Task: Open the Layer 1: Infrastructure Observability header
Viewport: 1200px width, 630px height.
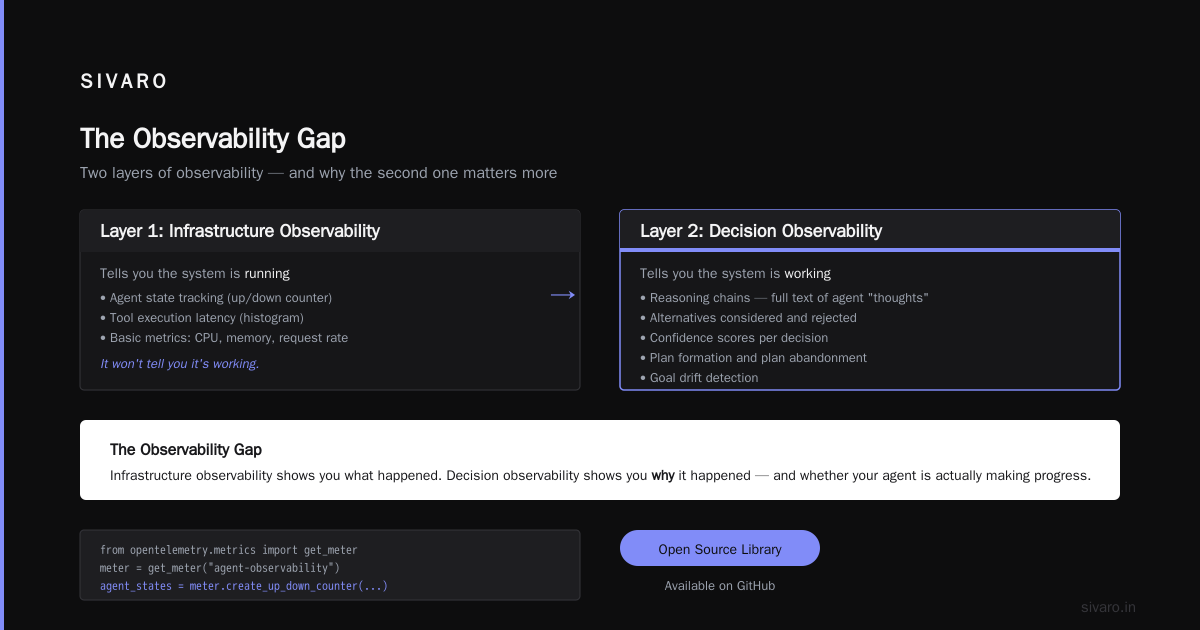Action: click(330, 231)
